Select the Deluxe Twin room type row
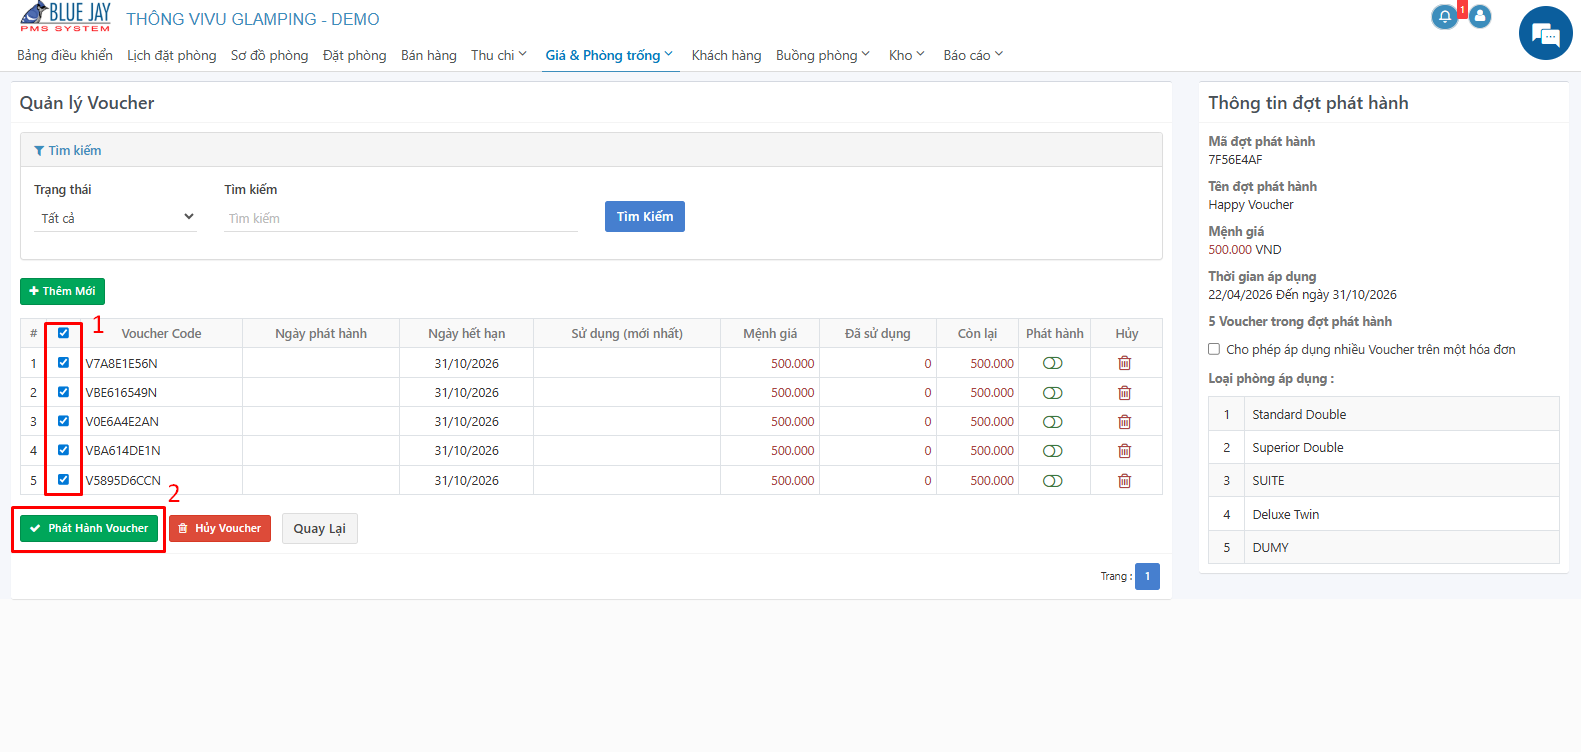This screenshot has height=752, width=1581. [1384, 514]
